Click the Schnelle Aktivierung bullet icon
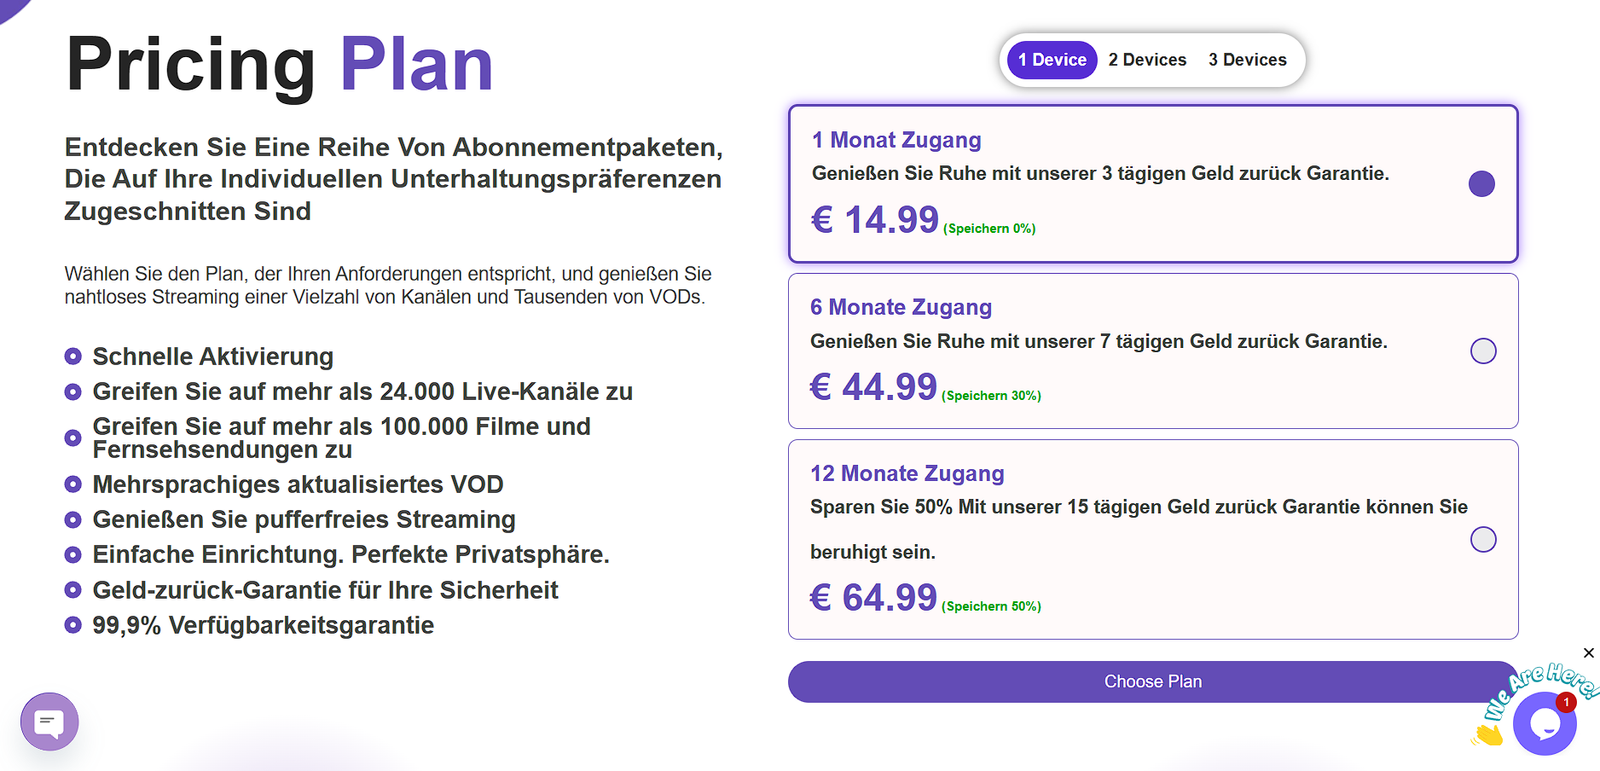The height and width of the screenshot is (771, 1600). click(73, 356)
